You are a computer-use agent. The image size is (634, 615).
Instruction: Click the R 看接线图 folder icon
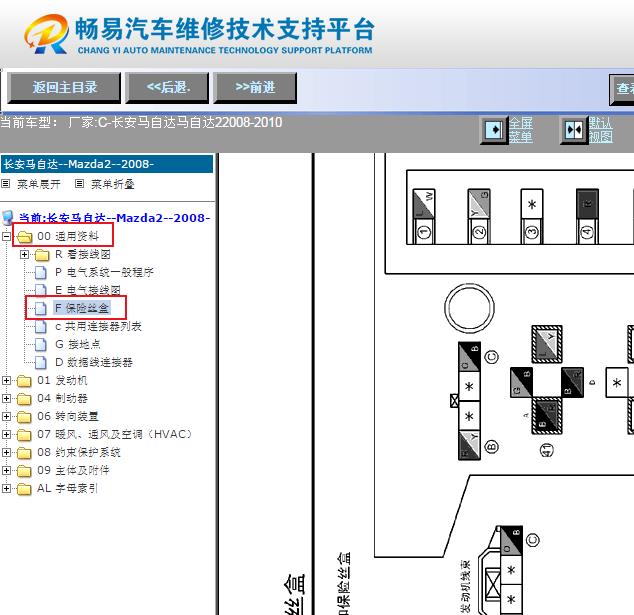tap(42, 255)
